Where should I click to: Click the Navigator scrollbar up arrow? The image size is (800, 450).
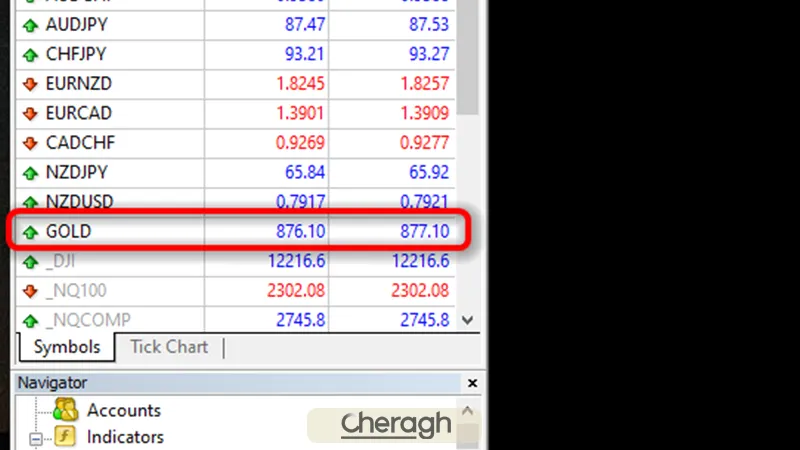468,411
